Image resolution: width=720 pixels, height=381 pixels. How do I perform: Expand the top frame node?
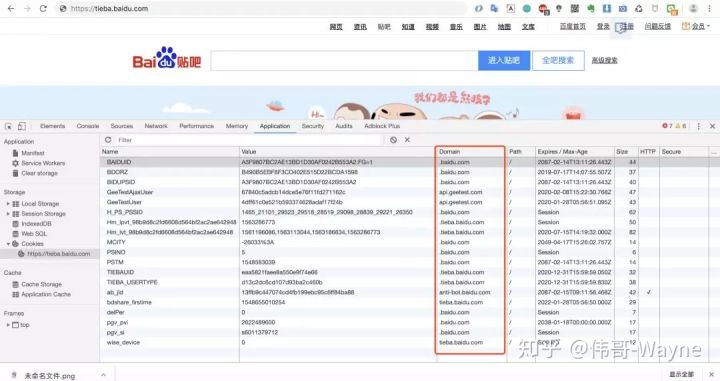[8, 325]
